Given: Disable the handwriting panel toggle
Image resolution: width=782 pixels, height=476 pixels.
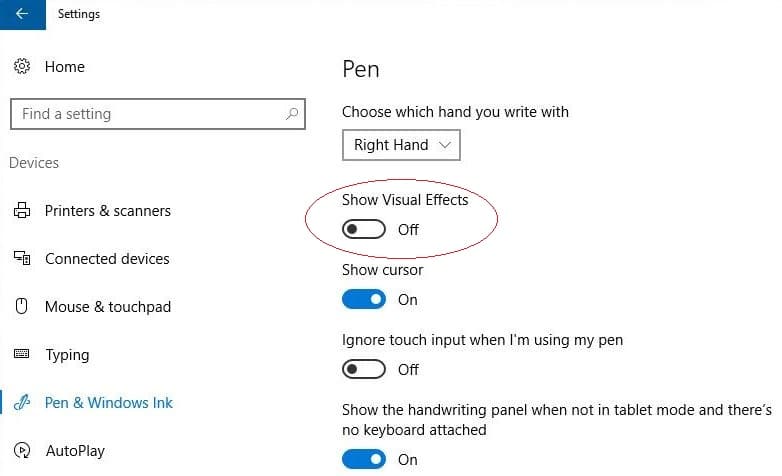Looking at the screenshot, I should click(x=364, y=459).
